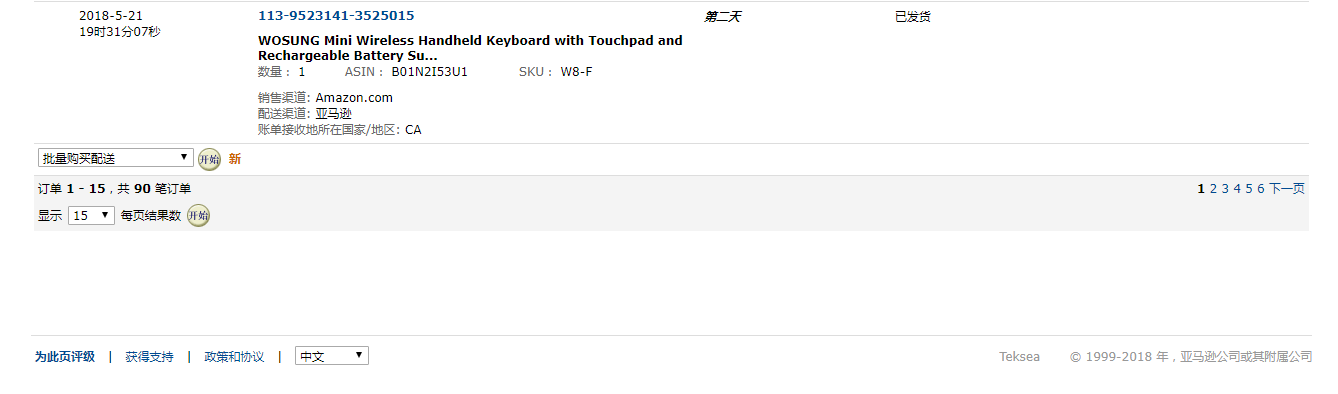
Task: Click the round 开始 button beside 每页结果数
Action: coord(198,215)
